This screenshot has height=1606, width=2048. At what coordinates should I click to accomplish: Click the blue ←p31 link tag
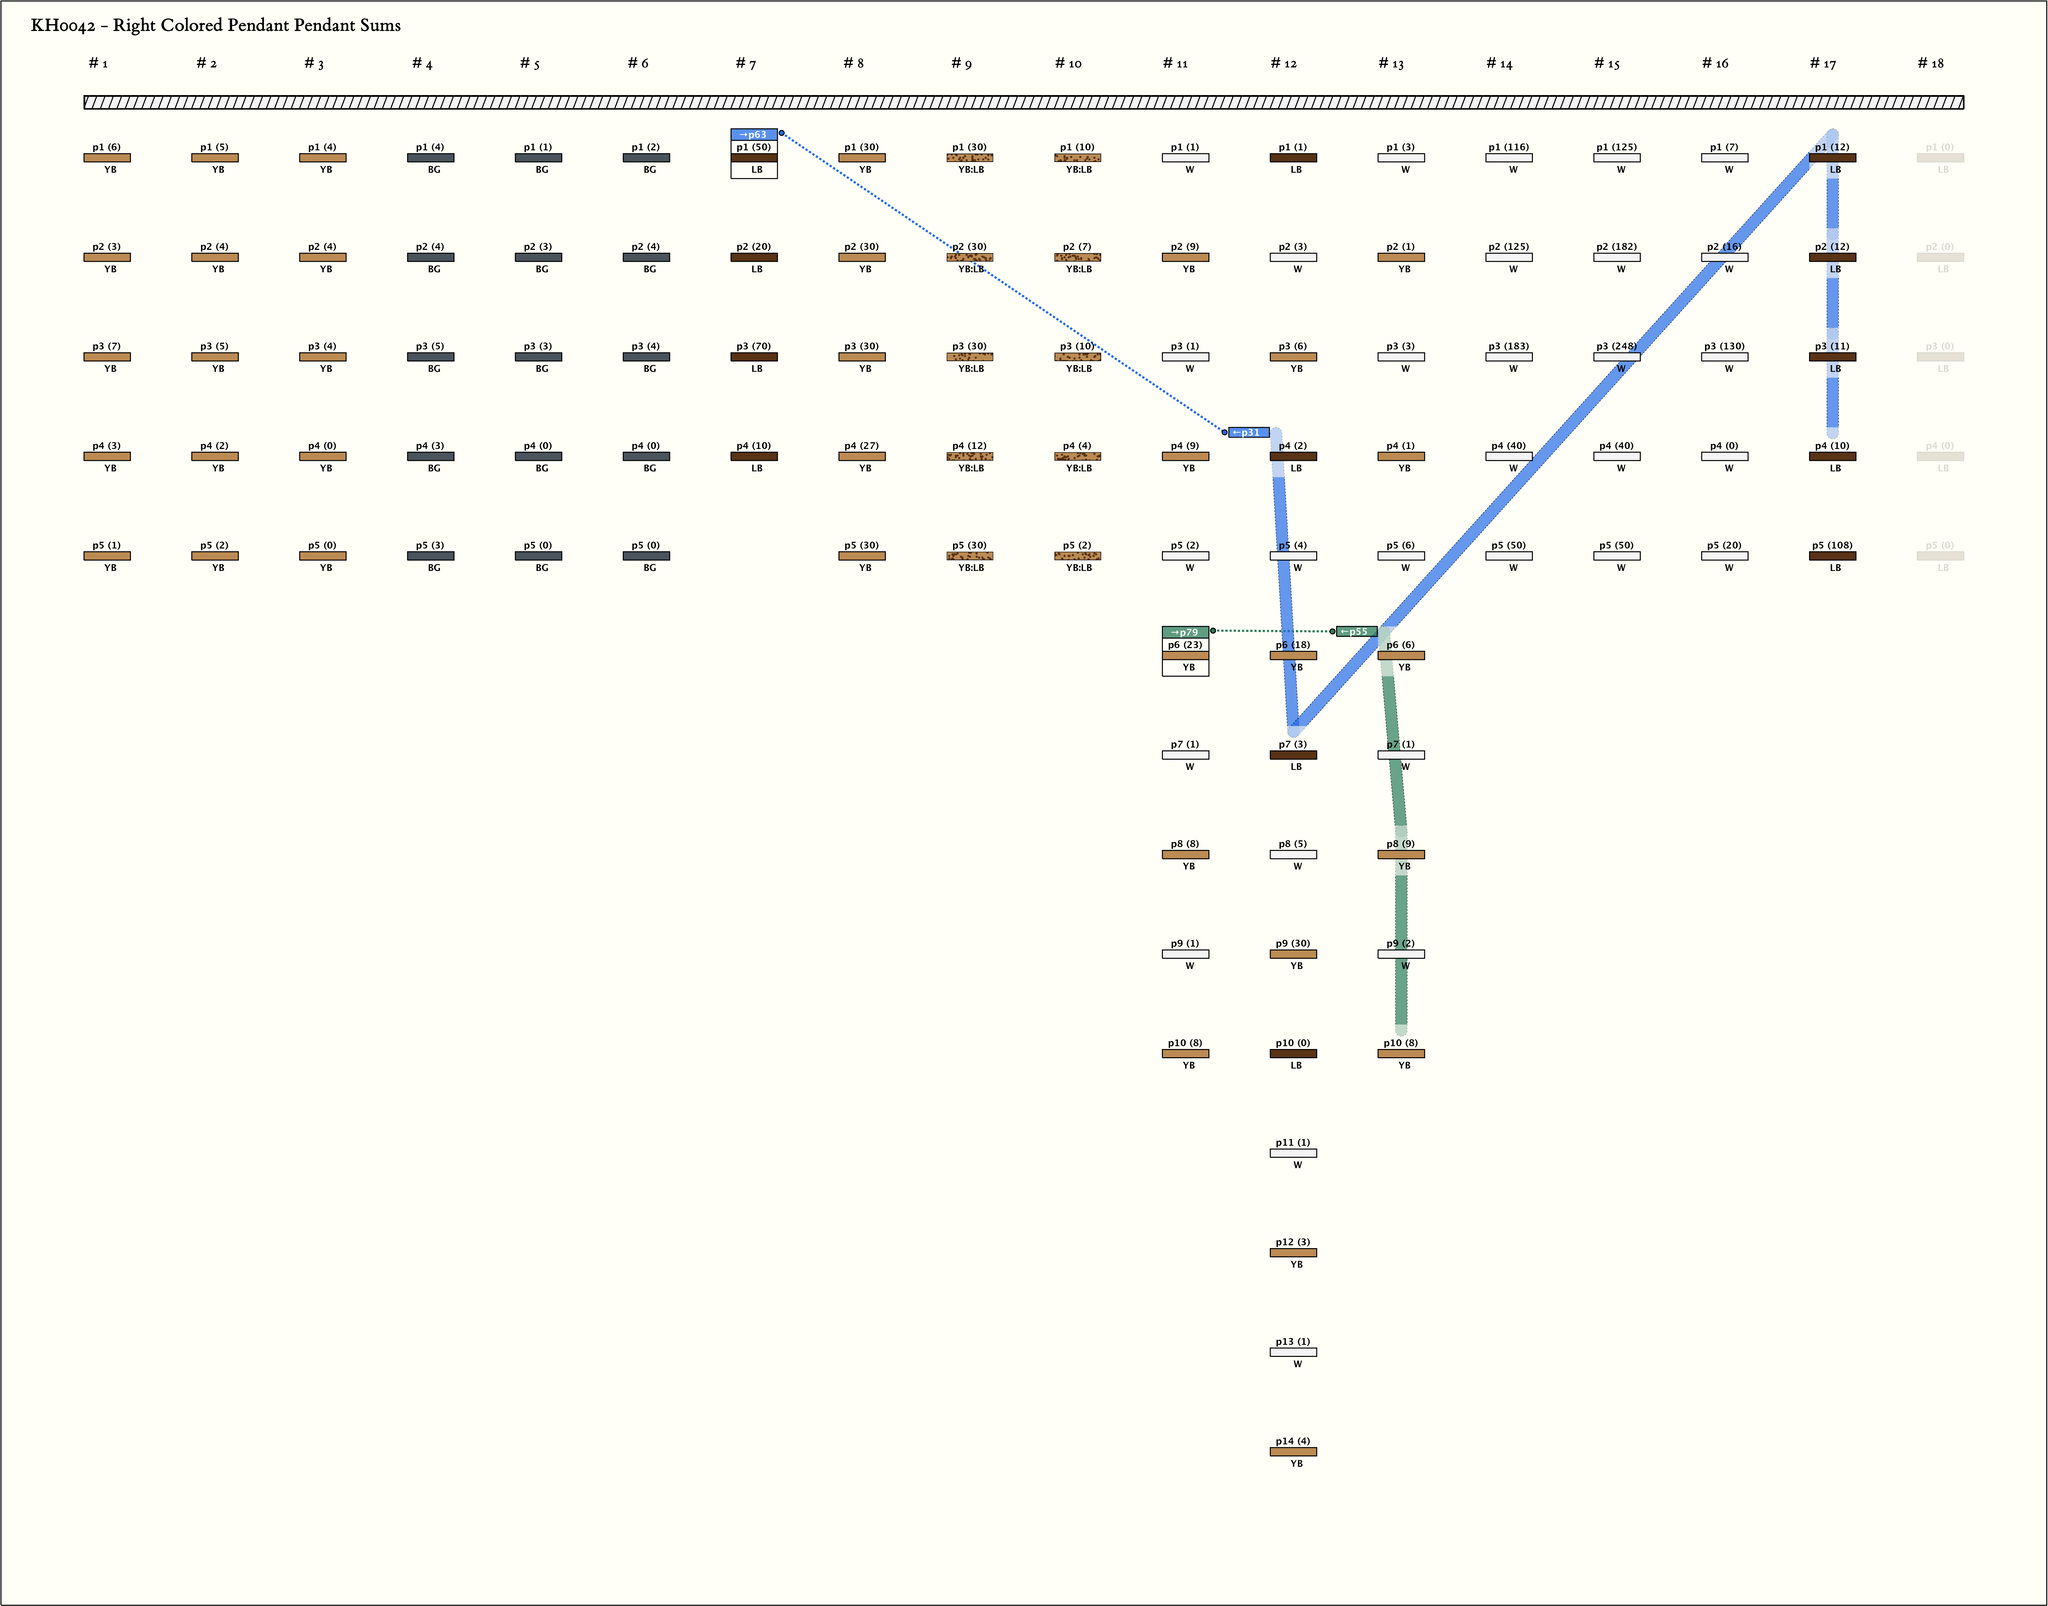pyautogui.click(x=1248, y=433)
